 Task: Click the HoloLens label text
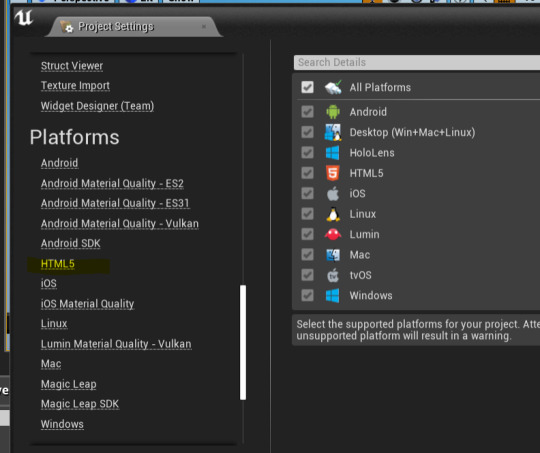[x=372, y=153]
